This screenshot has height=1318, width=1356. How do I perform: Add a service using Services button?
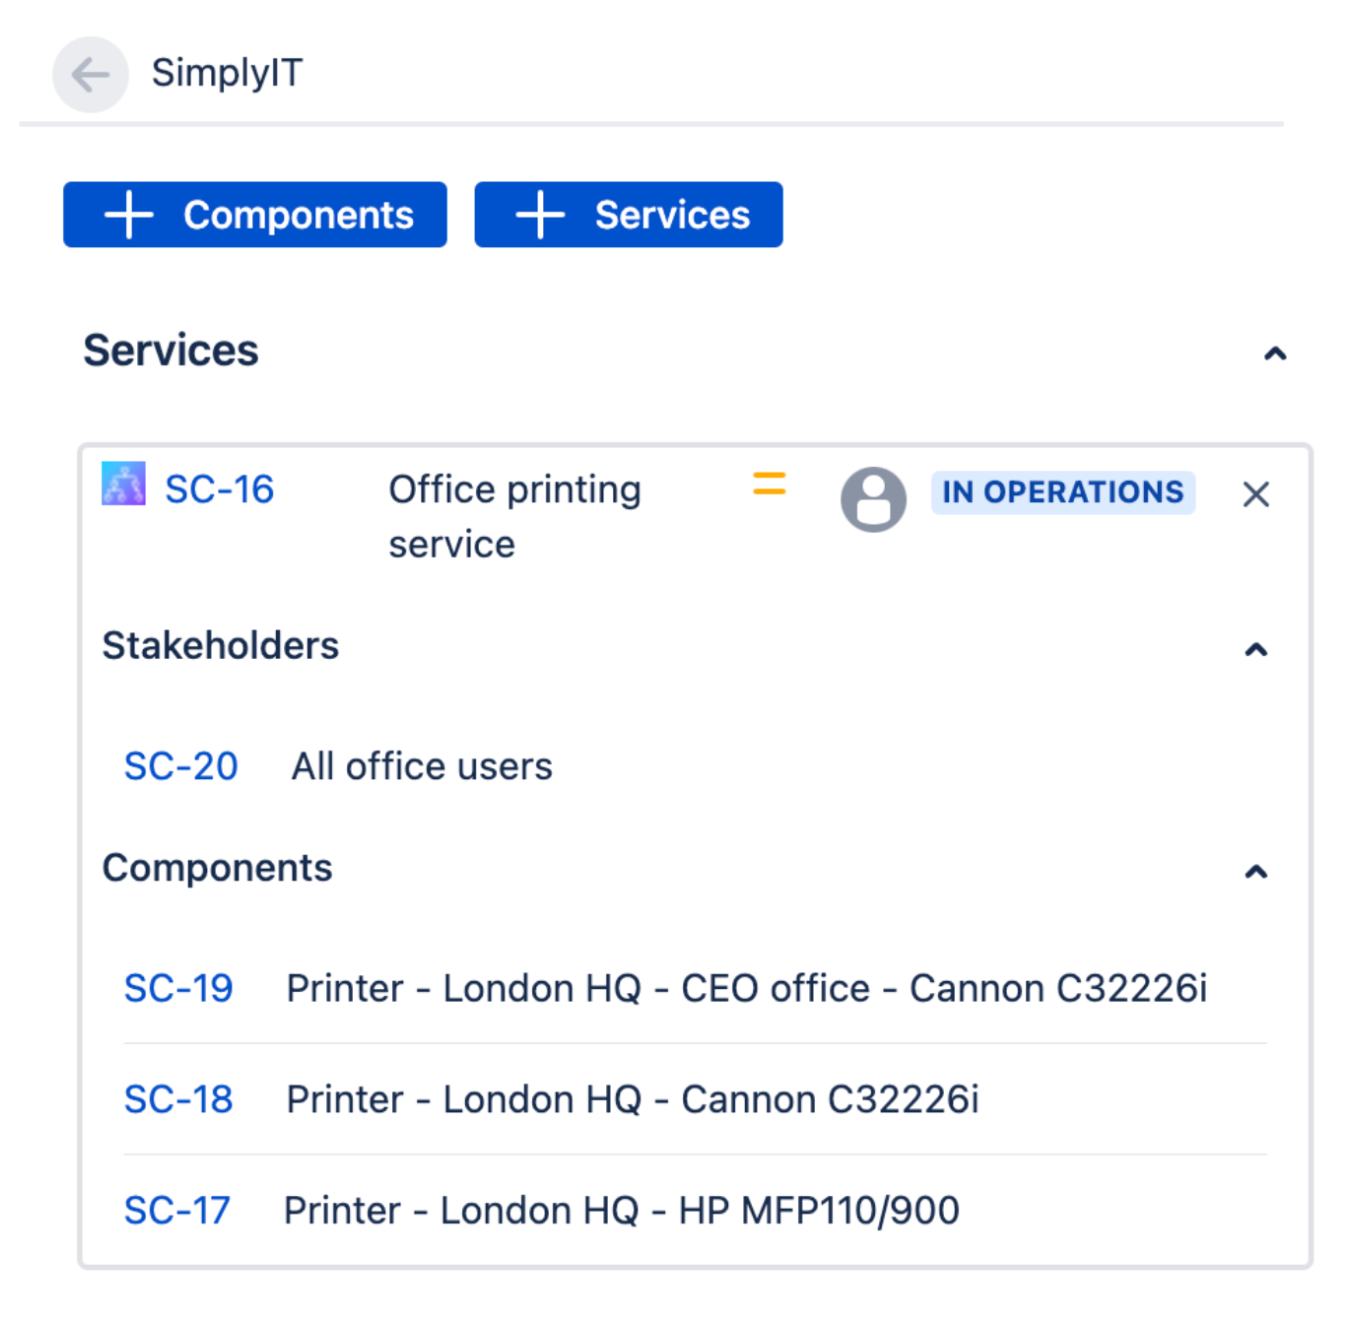click(628, 214)
